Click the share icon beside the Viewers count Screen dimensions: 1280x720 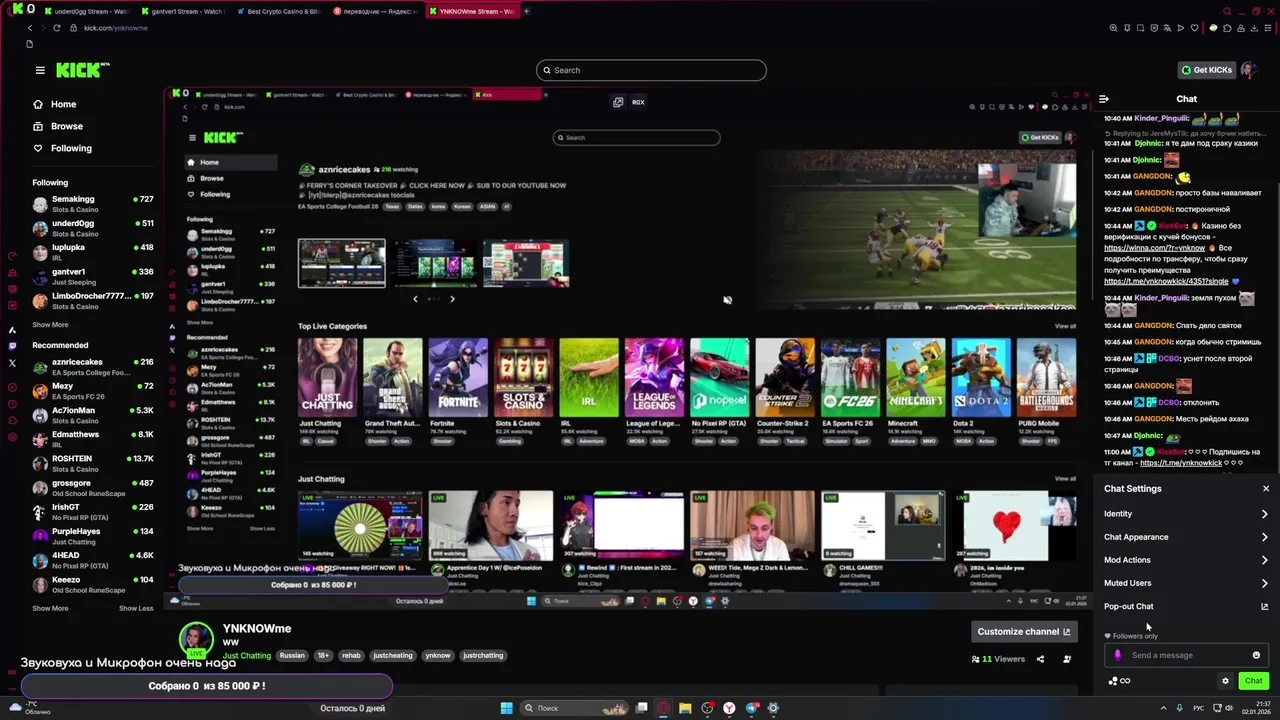1040,659
